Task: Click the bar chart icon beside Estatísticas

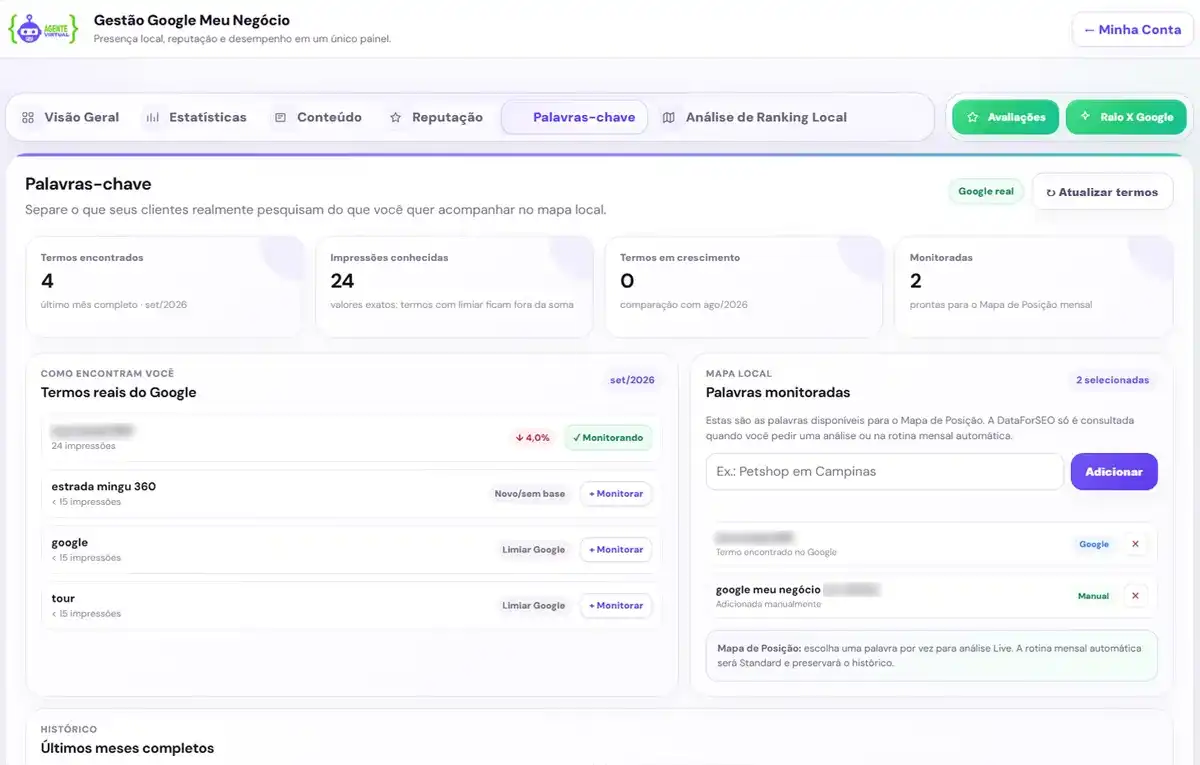Action: [x=153, y=117]
